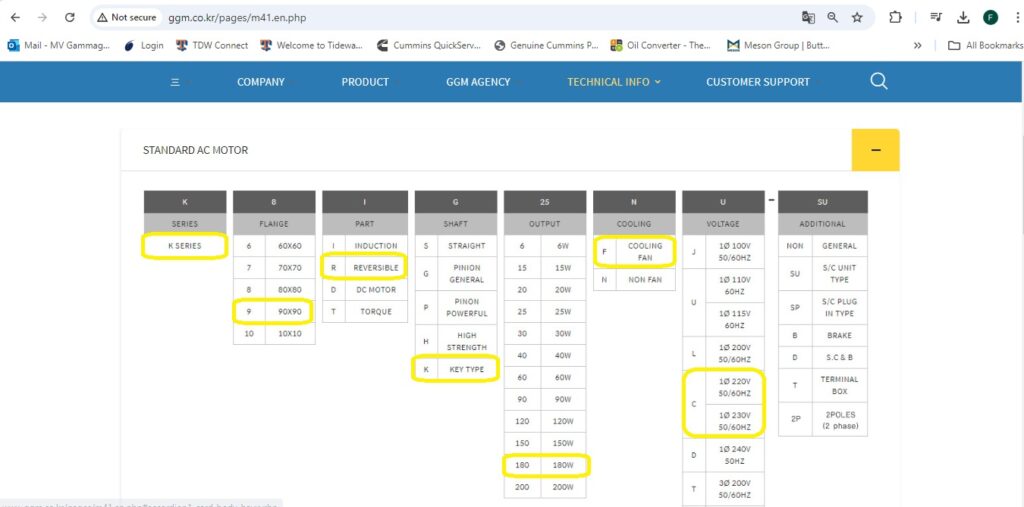Open the Company menu
This screenshot has width=1024, height=507.
click(261, 82)
